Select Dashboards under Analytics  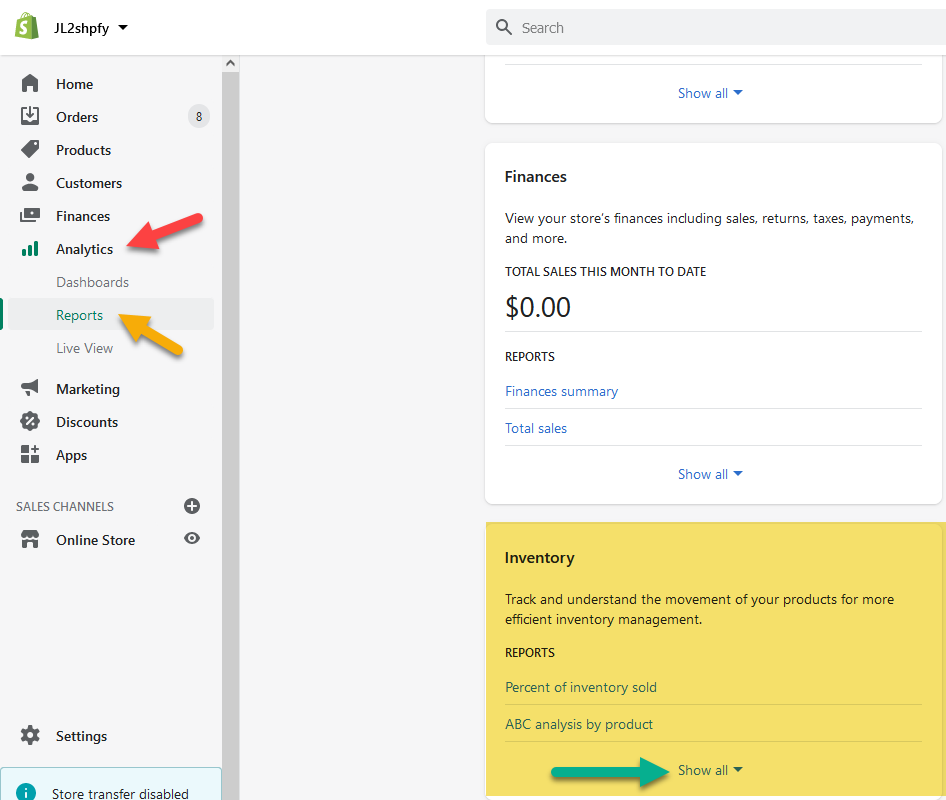92,282
